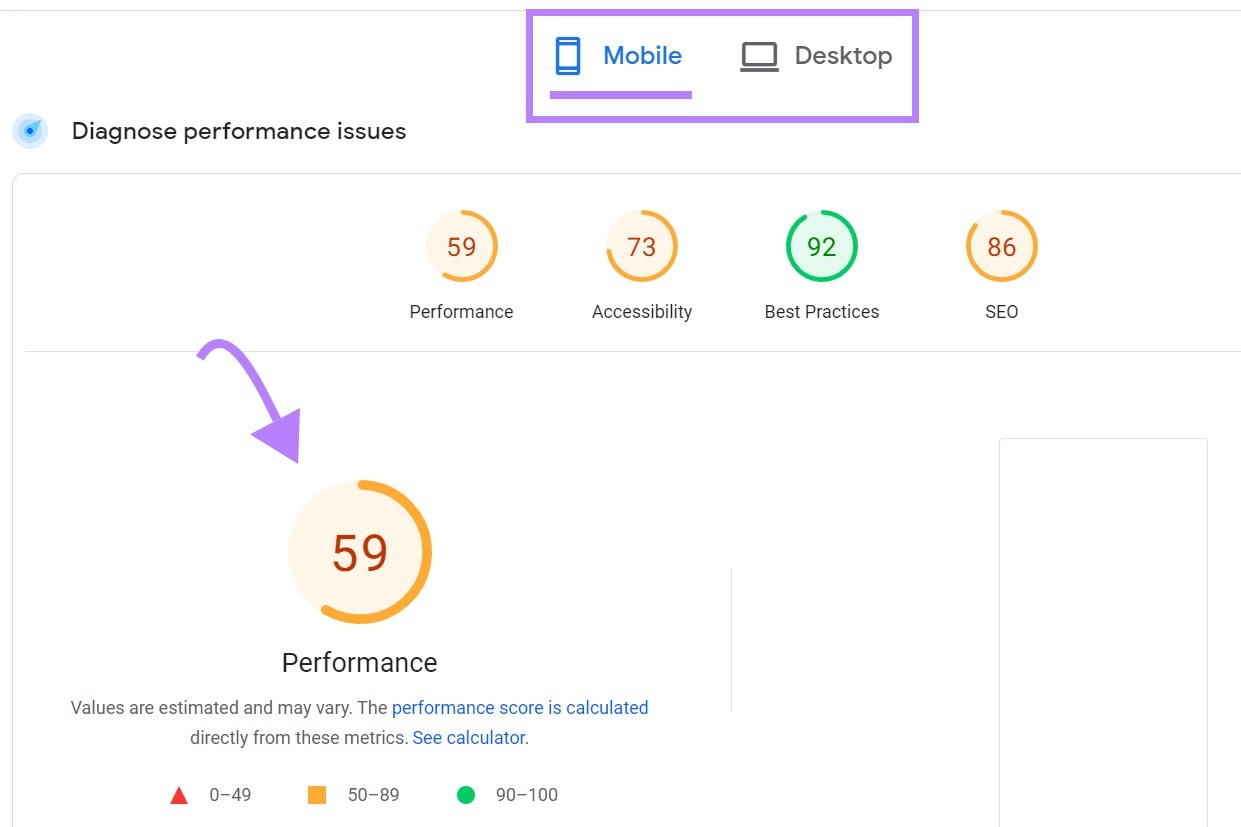This screenshot has width=1241, height=827.
Task: Click the Diagnose performance issues heading
Action: click(x=238, y=131)
